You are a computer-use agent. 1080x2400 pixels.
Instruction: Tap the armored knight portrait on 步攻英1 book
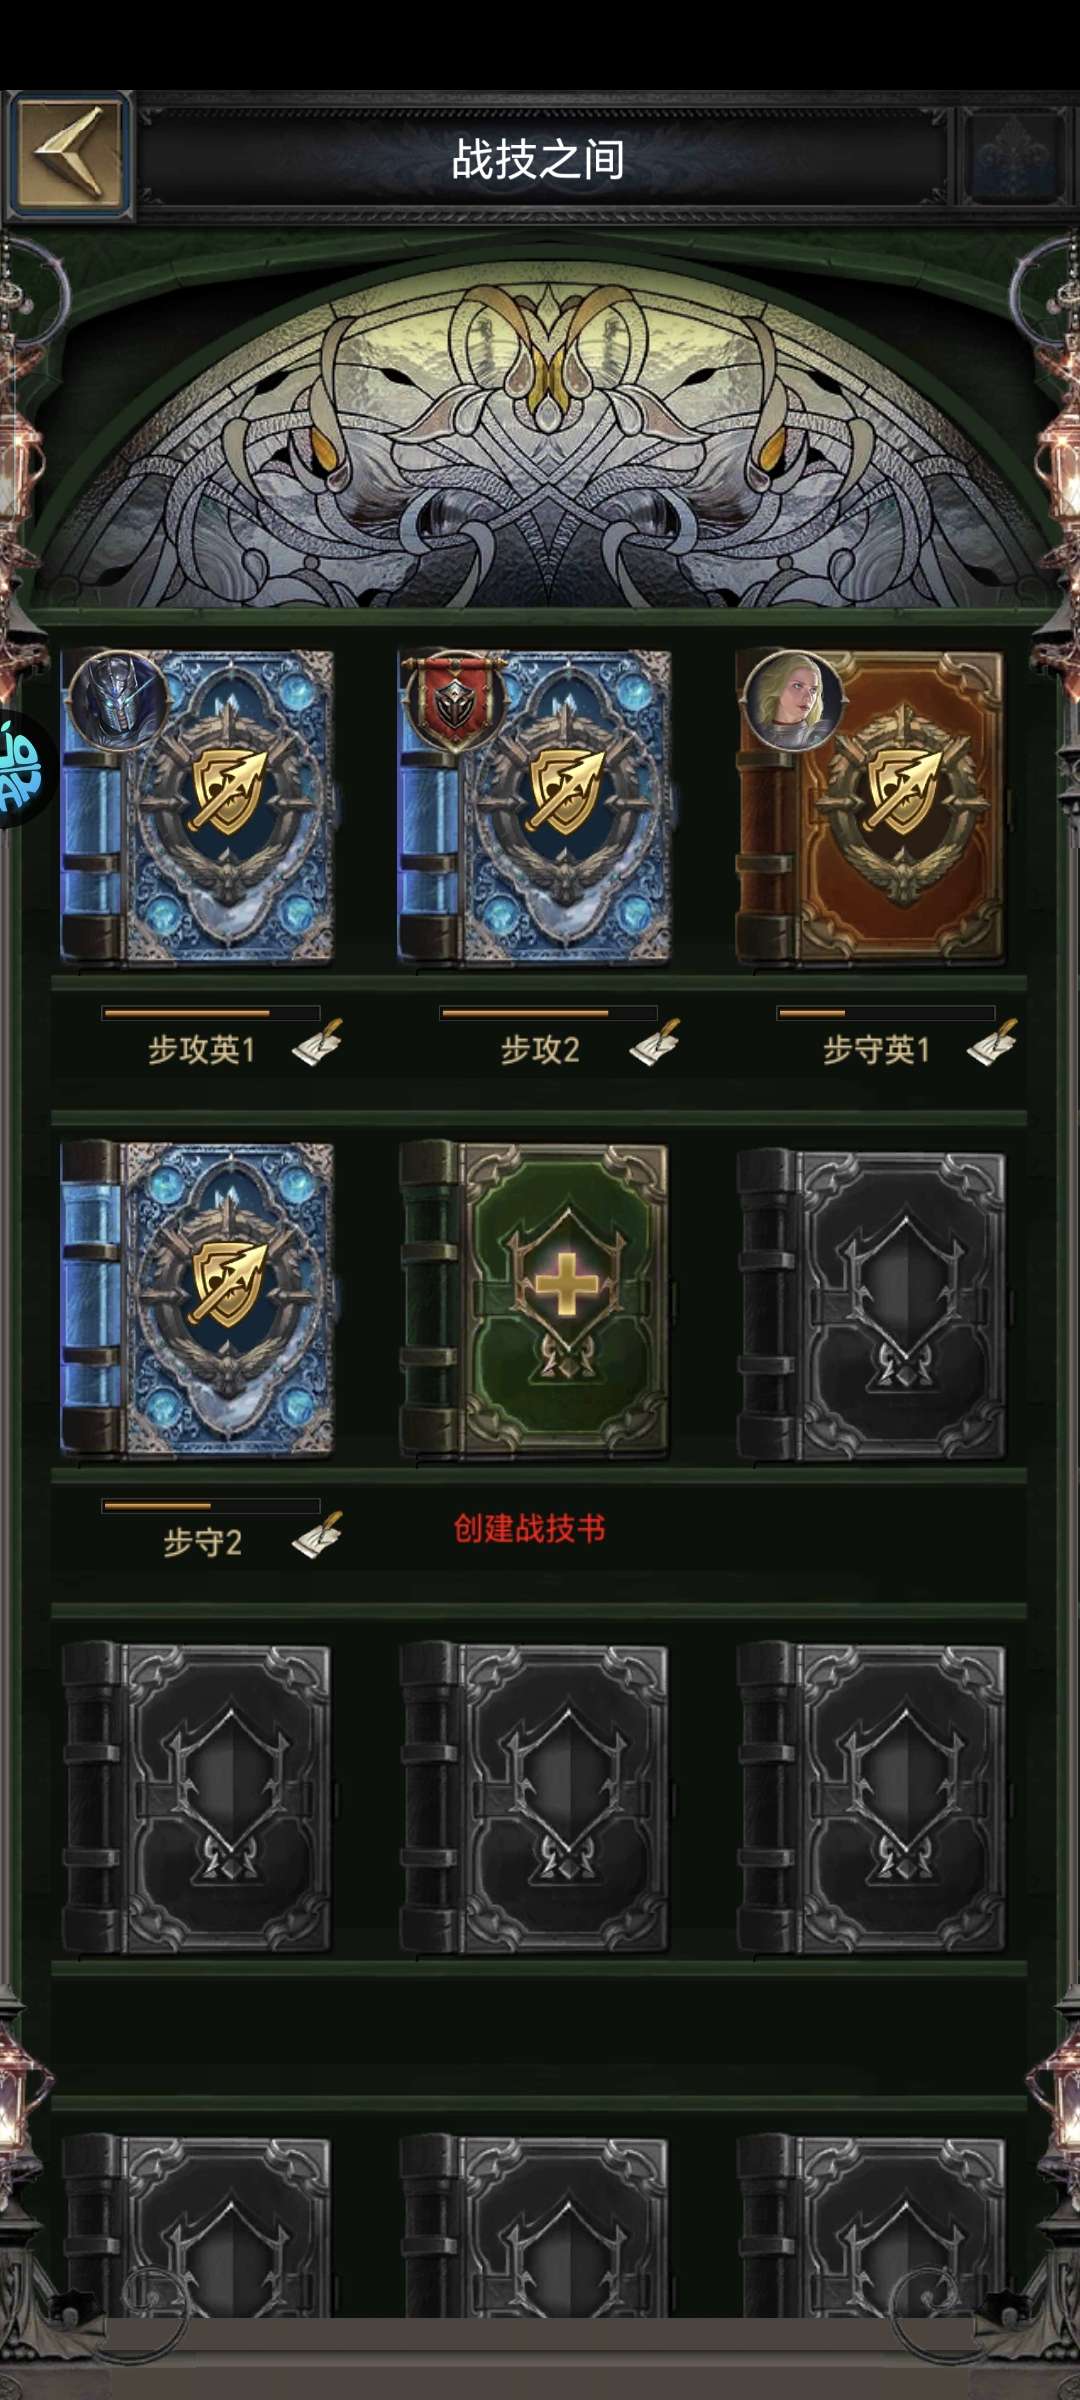(x=118, y=702)
